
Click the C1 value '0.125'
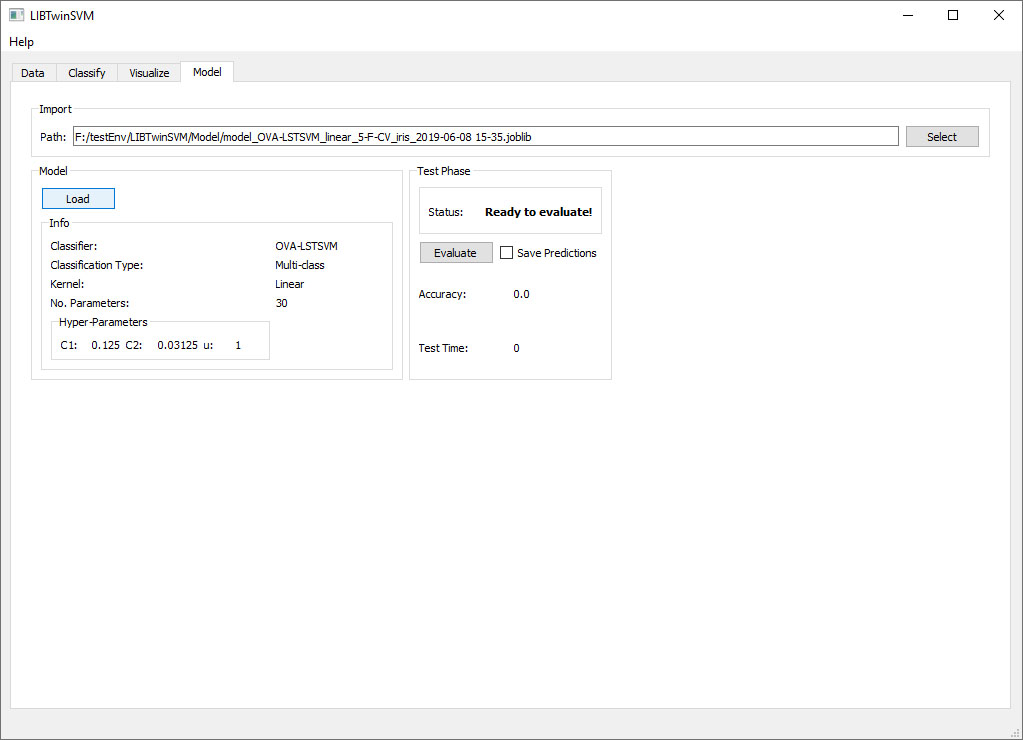105,345
